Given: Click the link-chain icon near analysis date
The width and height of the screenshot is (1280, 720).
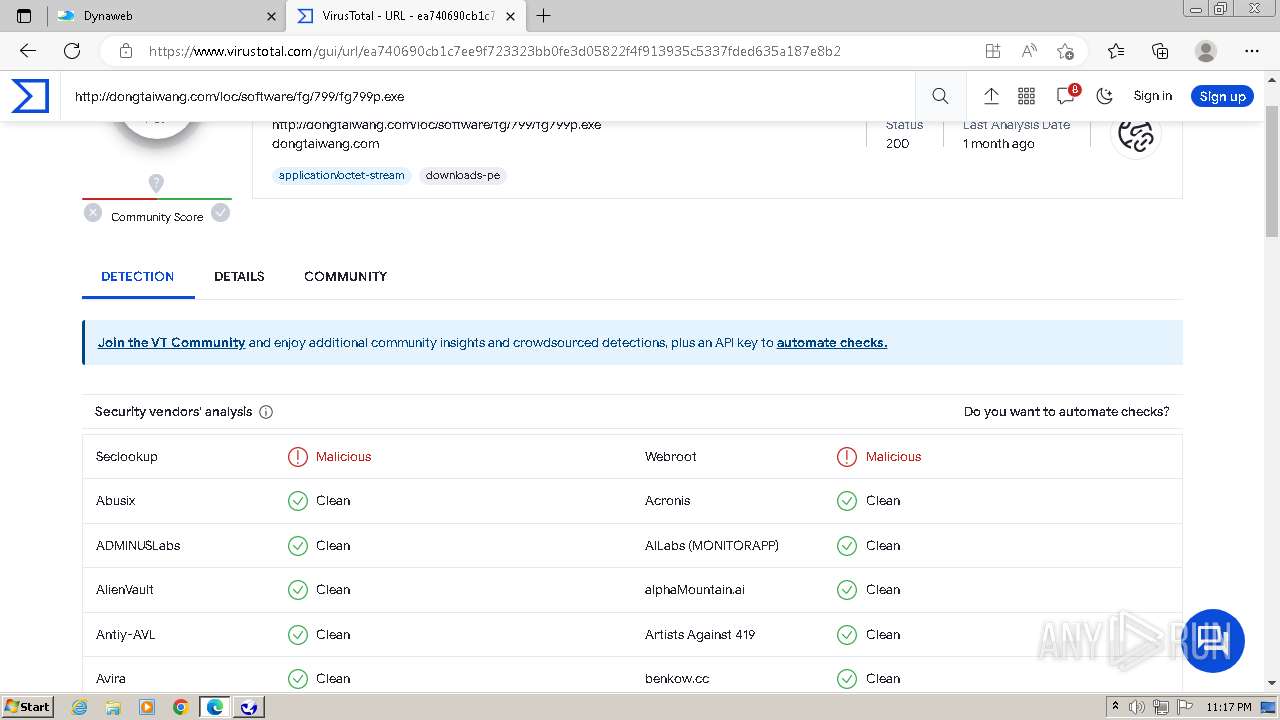Looking at the screenshot, I should (x=1136, y=134).
